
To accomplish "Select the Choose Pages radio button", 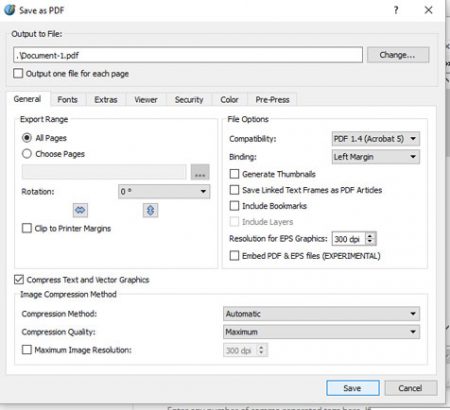I will coord(27,154).
